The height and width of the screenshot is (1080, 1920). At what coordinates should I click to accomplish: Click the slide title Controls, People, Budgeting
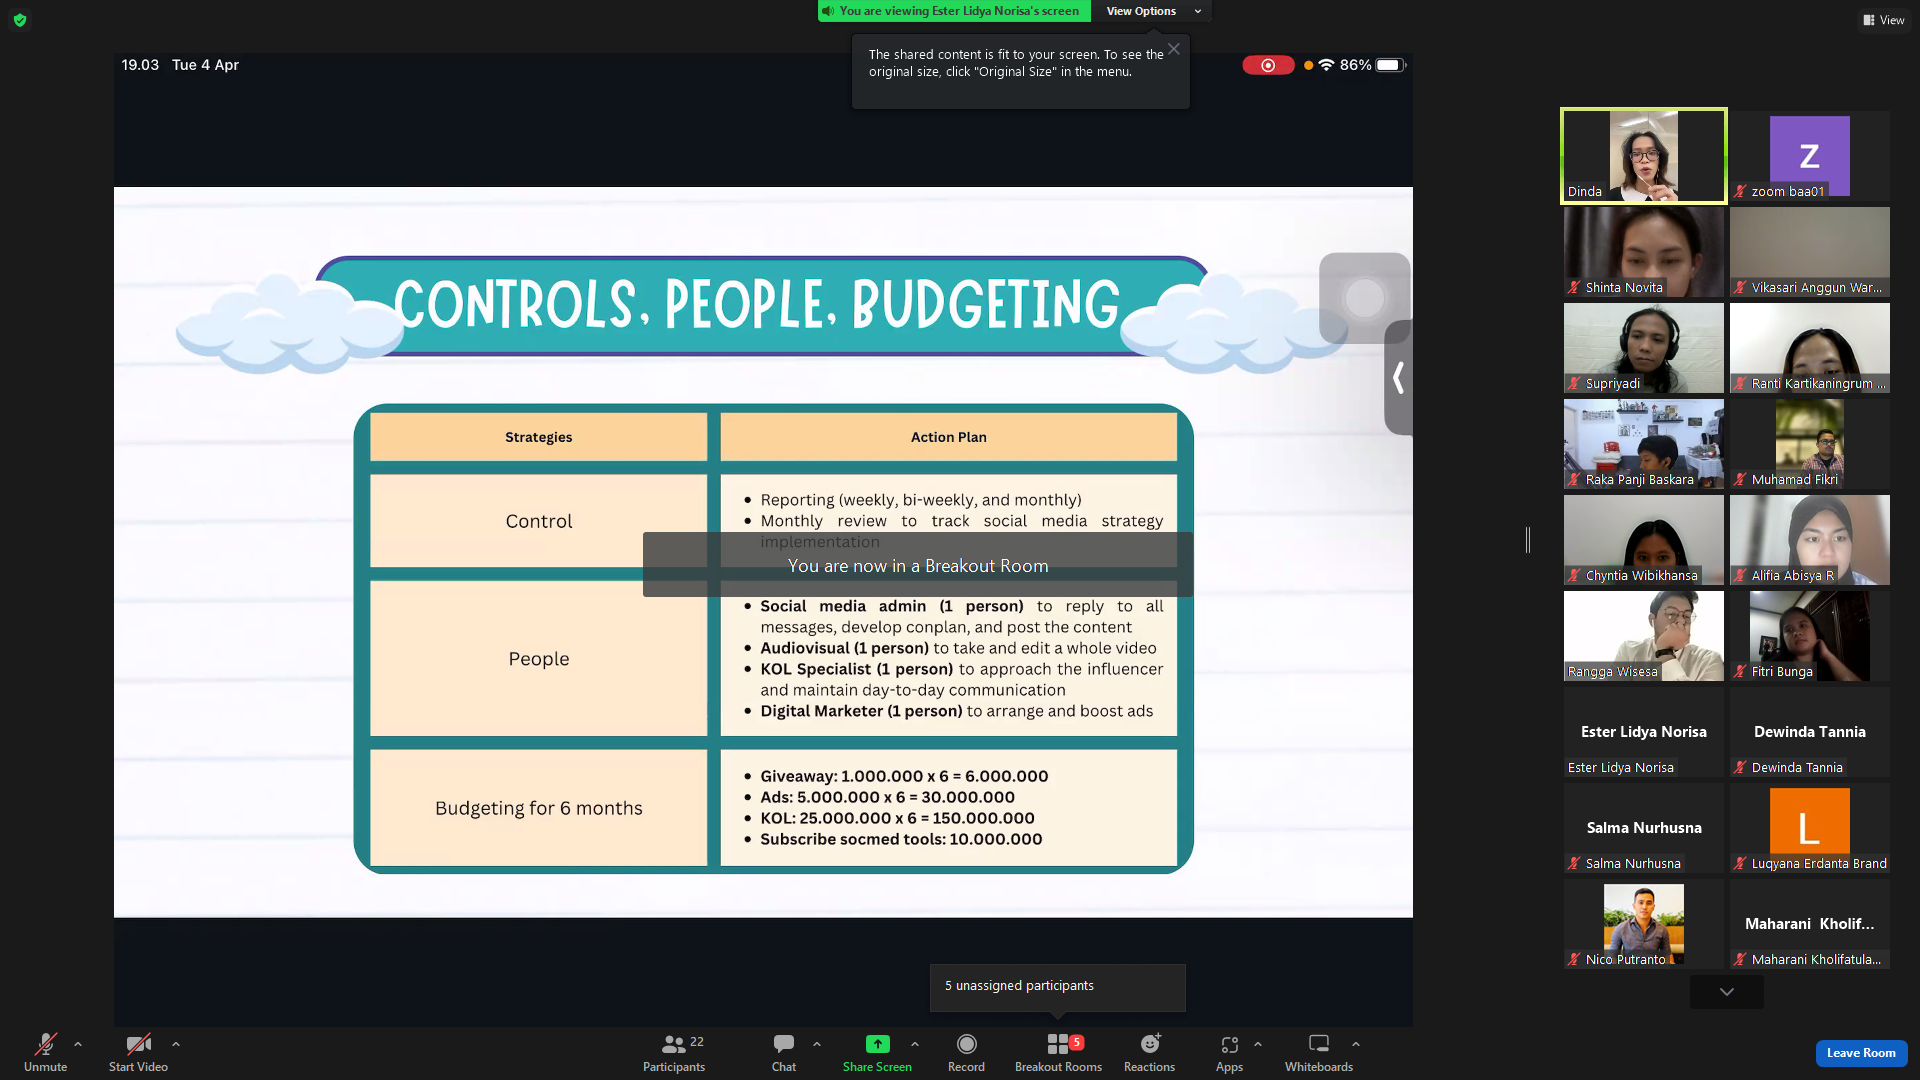point(757,304)
